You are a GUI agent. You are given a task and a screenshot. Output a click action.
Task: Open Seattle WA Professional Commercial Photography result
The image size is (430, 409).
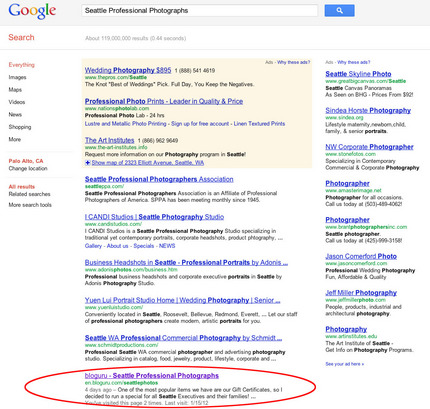tap(183, 338)
